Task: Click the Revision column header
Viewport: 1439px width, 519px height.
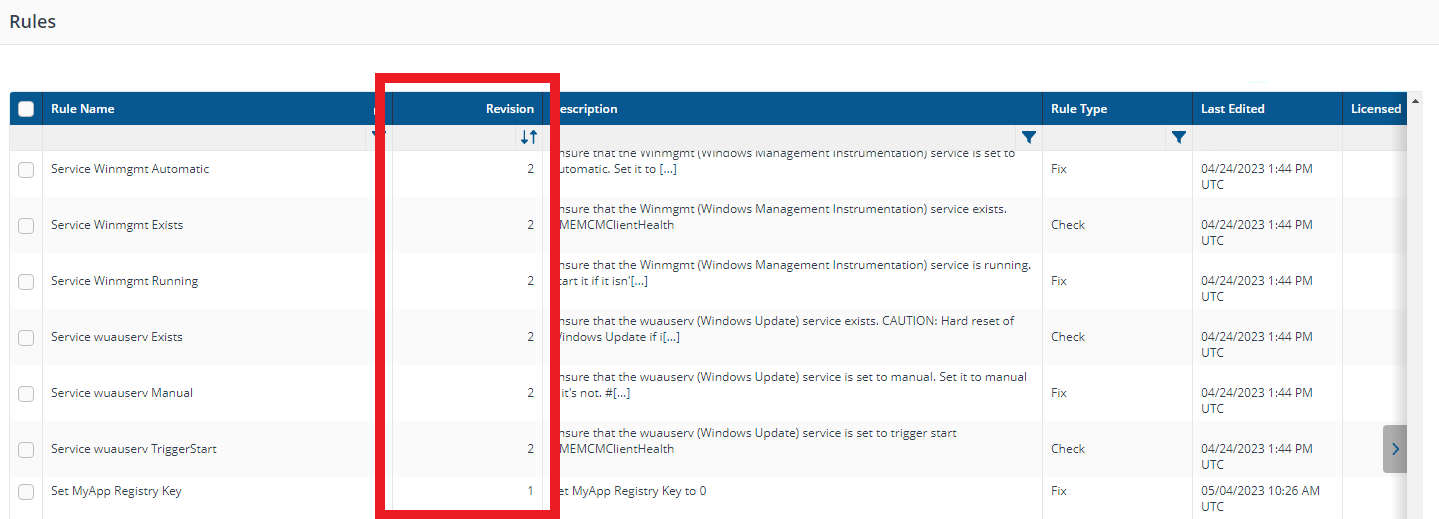Action: coord(509,109)
